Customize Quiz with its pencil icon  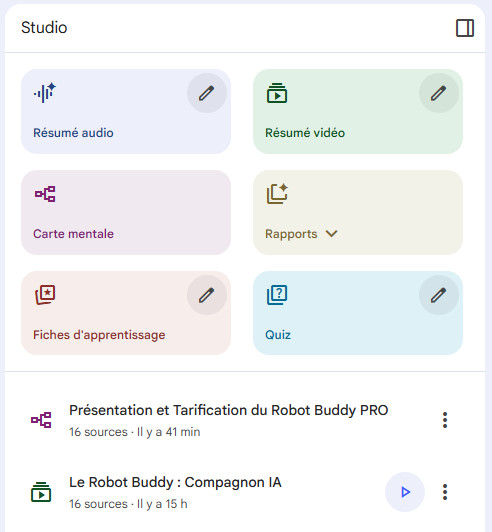(x=439, y=295)
